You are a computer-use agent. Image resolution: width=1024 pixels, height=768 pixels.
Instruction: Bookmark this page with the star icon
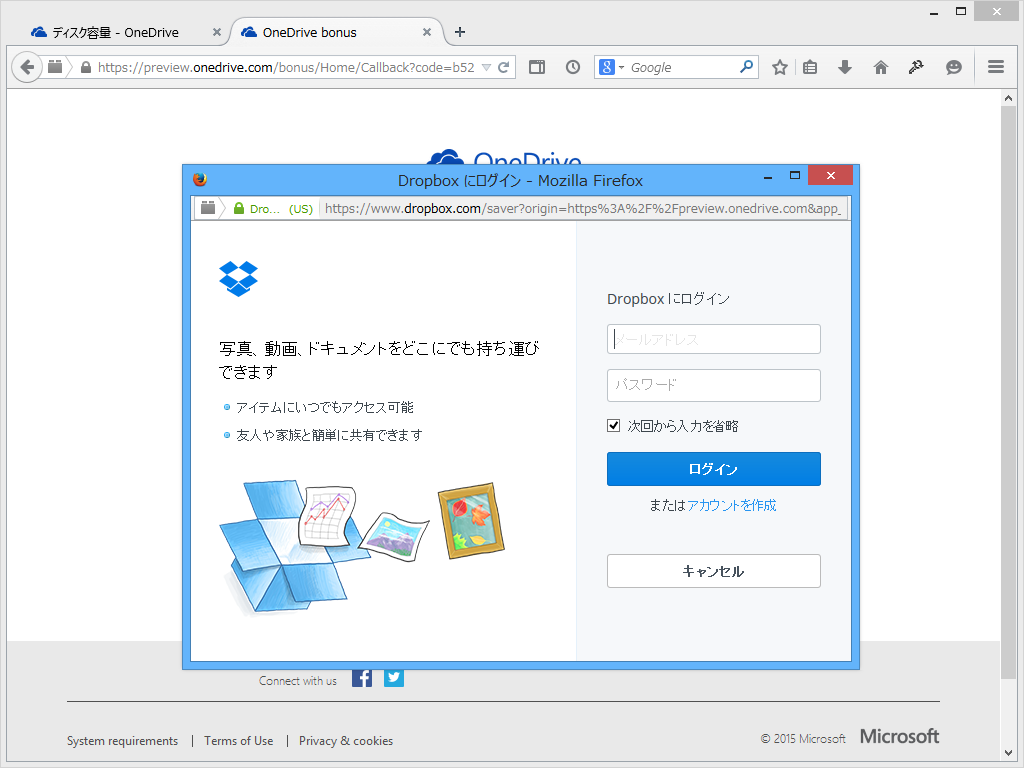tap(779, 66)
